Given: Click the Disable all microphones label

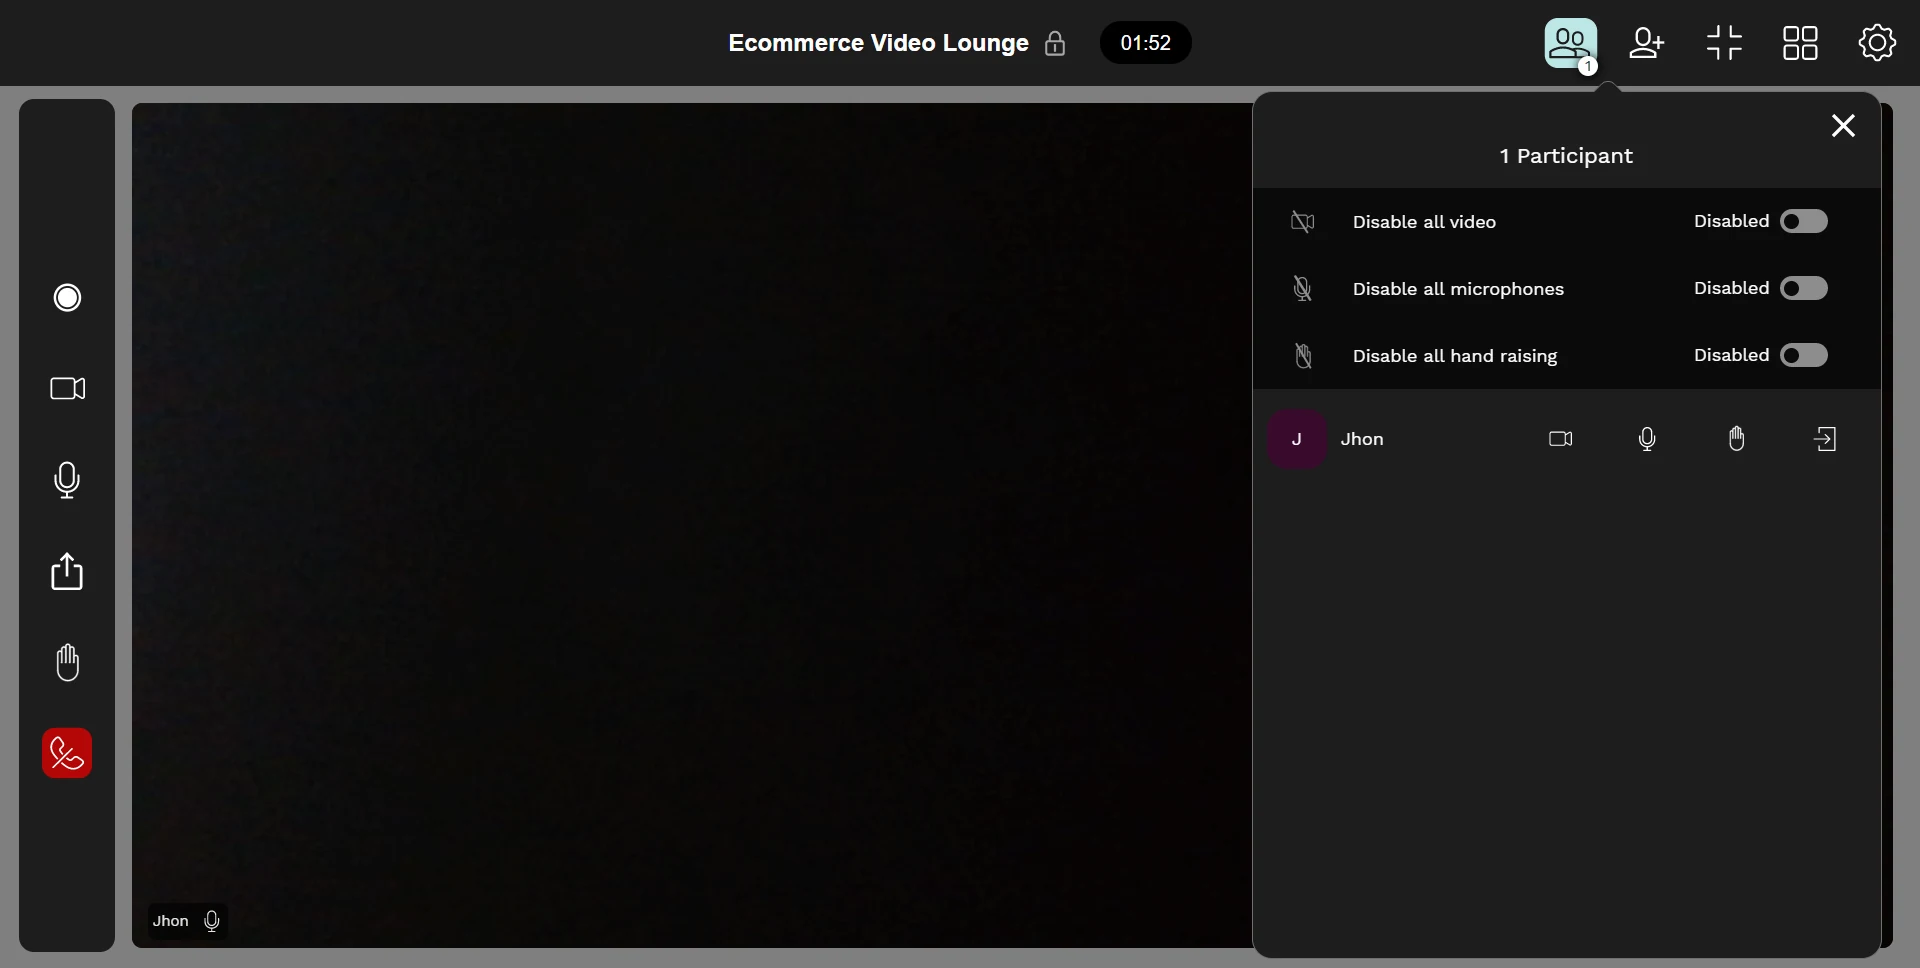Looking at the screenshot, I should pos(1458,289).
